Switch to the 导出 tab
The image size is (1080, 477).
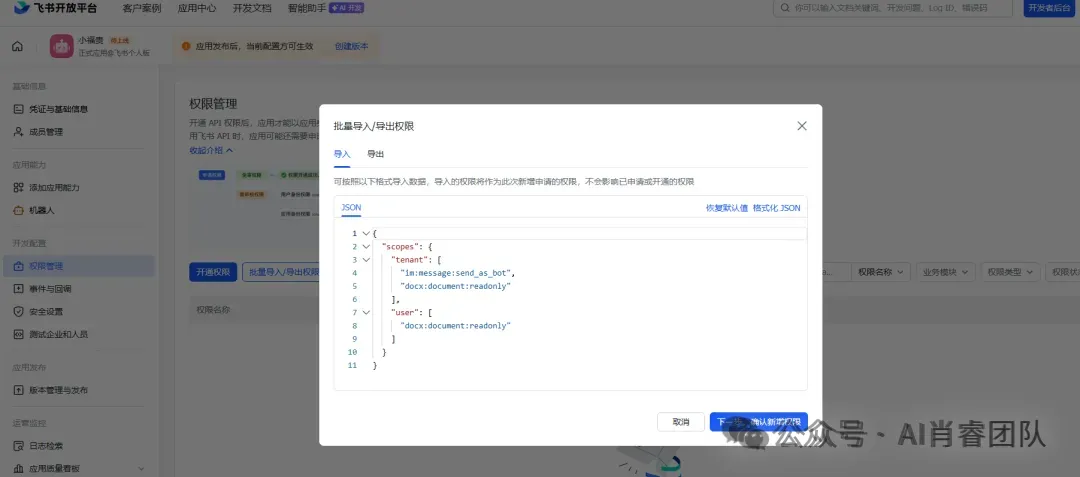(375, 154)
